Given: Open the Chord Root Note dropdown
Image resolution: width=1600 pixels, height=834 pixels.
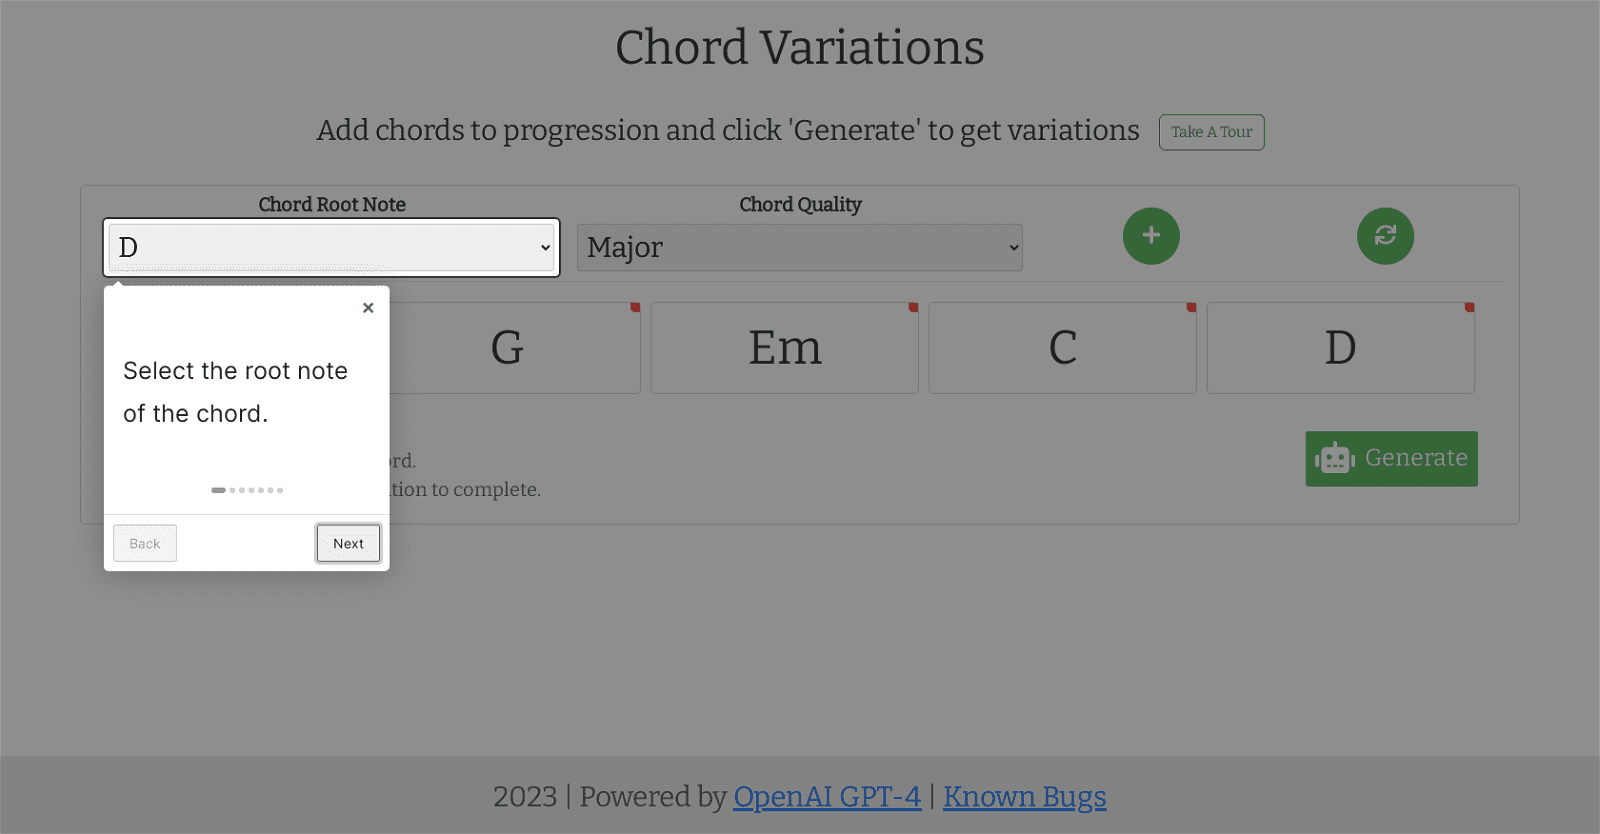Looking at the screenshot, I should (x=330, y=247).
